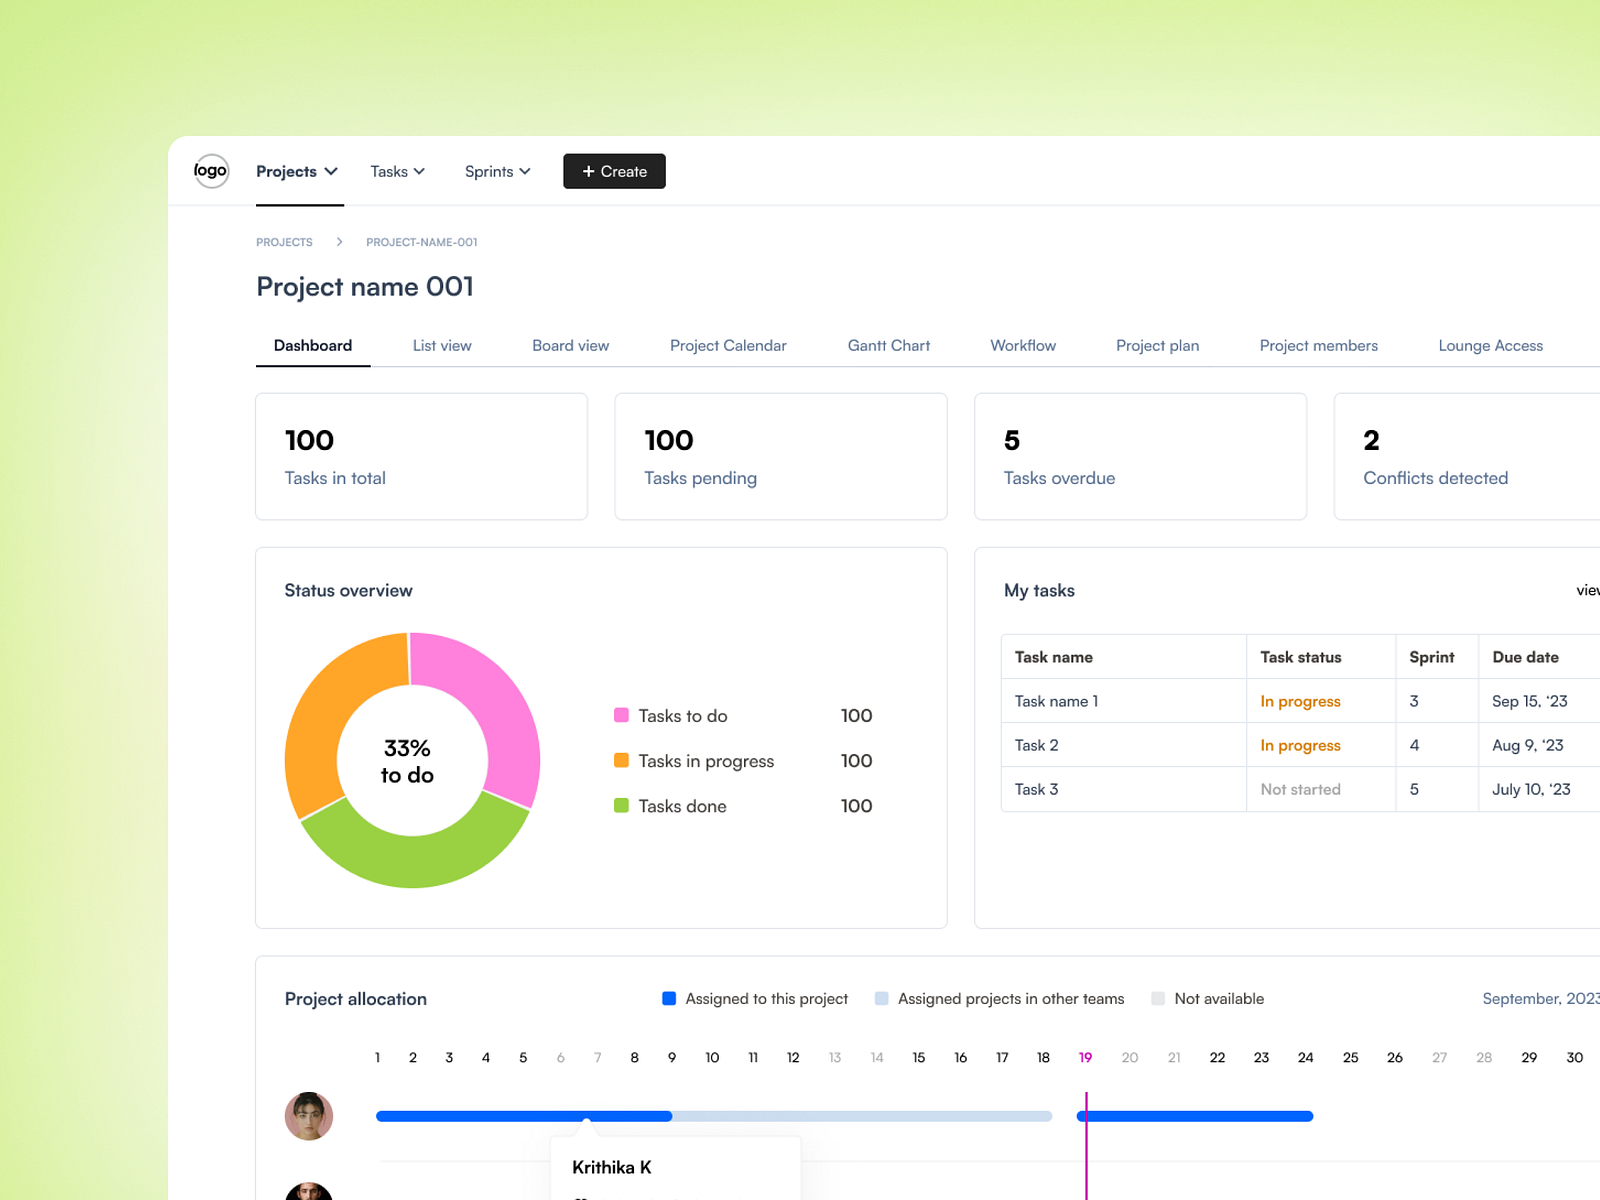Select the pink Tasks to do legend marker

(x=622, y=716)
